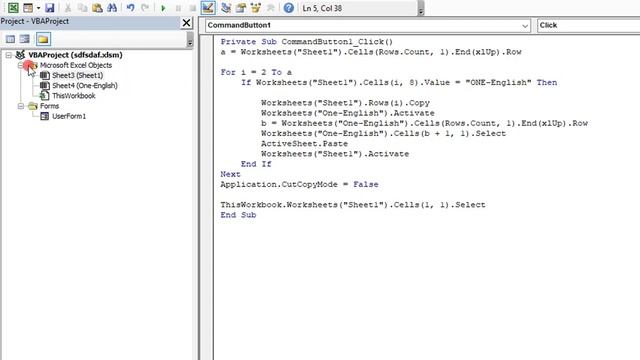
Task: Click the 'End Sub' line
Action: coord(238,215)
